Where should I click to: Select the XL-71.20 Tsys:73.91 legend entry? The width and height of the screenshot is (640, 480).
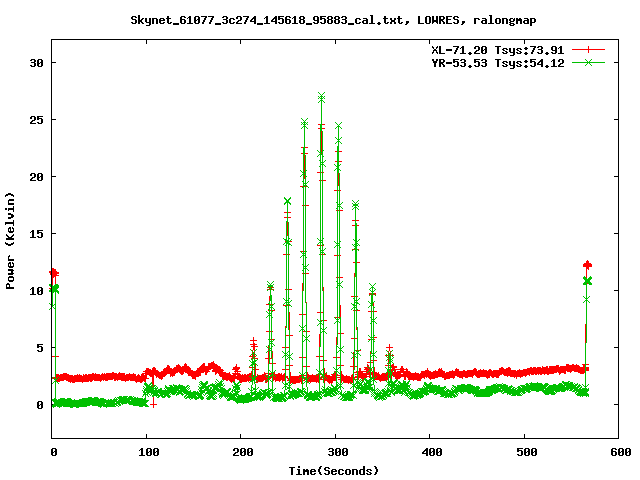pos(496,49)
